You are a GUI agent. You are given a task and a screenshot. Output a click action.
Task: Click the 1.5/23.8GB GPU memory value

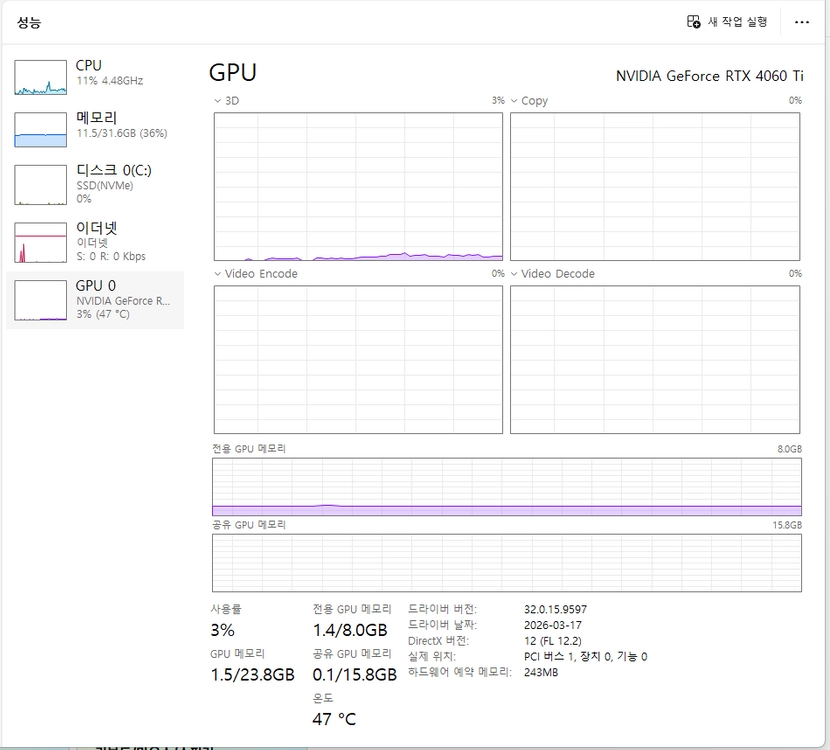252,675
